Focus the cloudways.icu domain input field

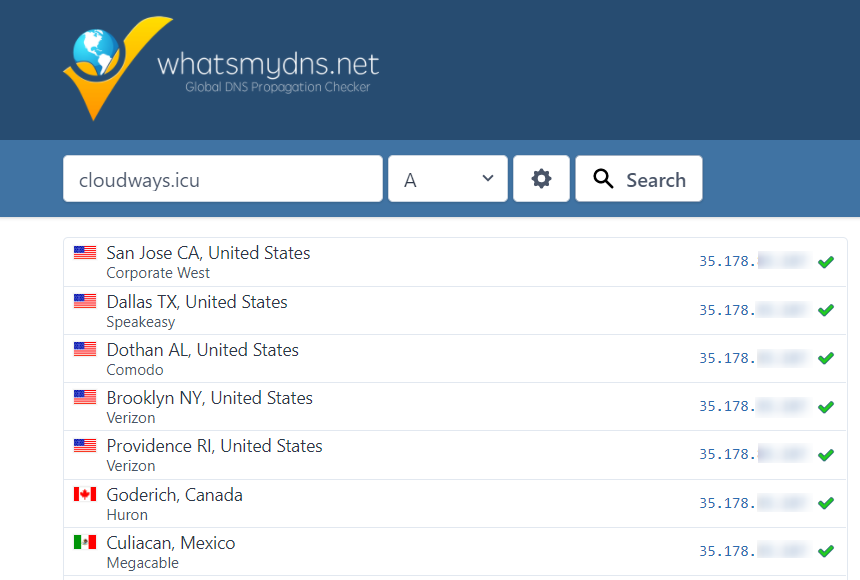pos(223,179)
